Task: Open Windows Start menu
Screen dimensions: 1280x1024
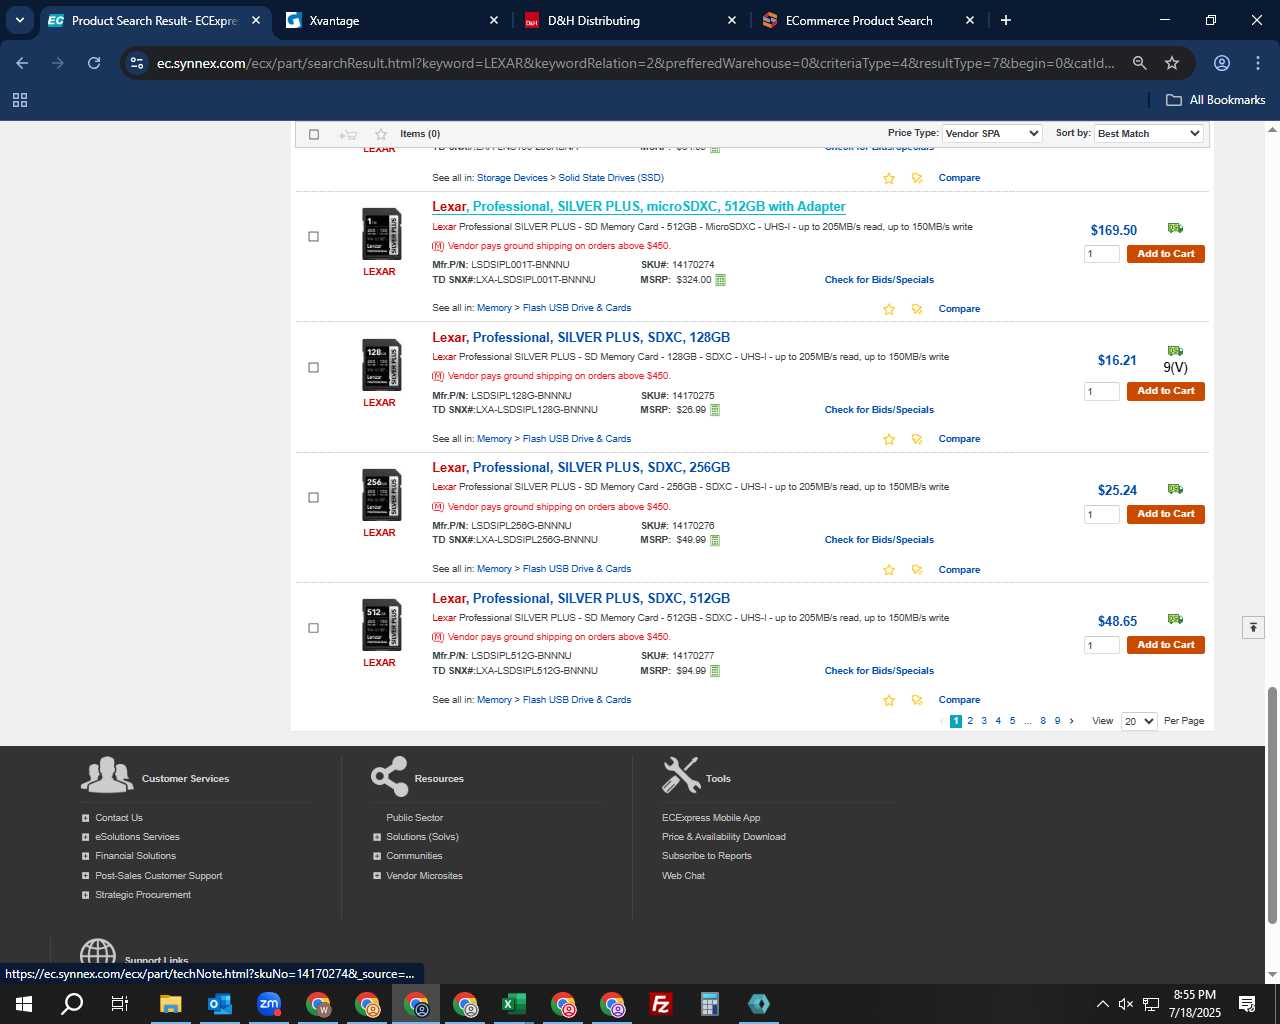Action: [x=24, y=1004]
